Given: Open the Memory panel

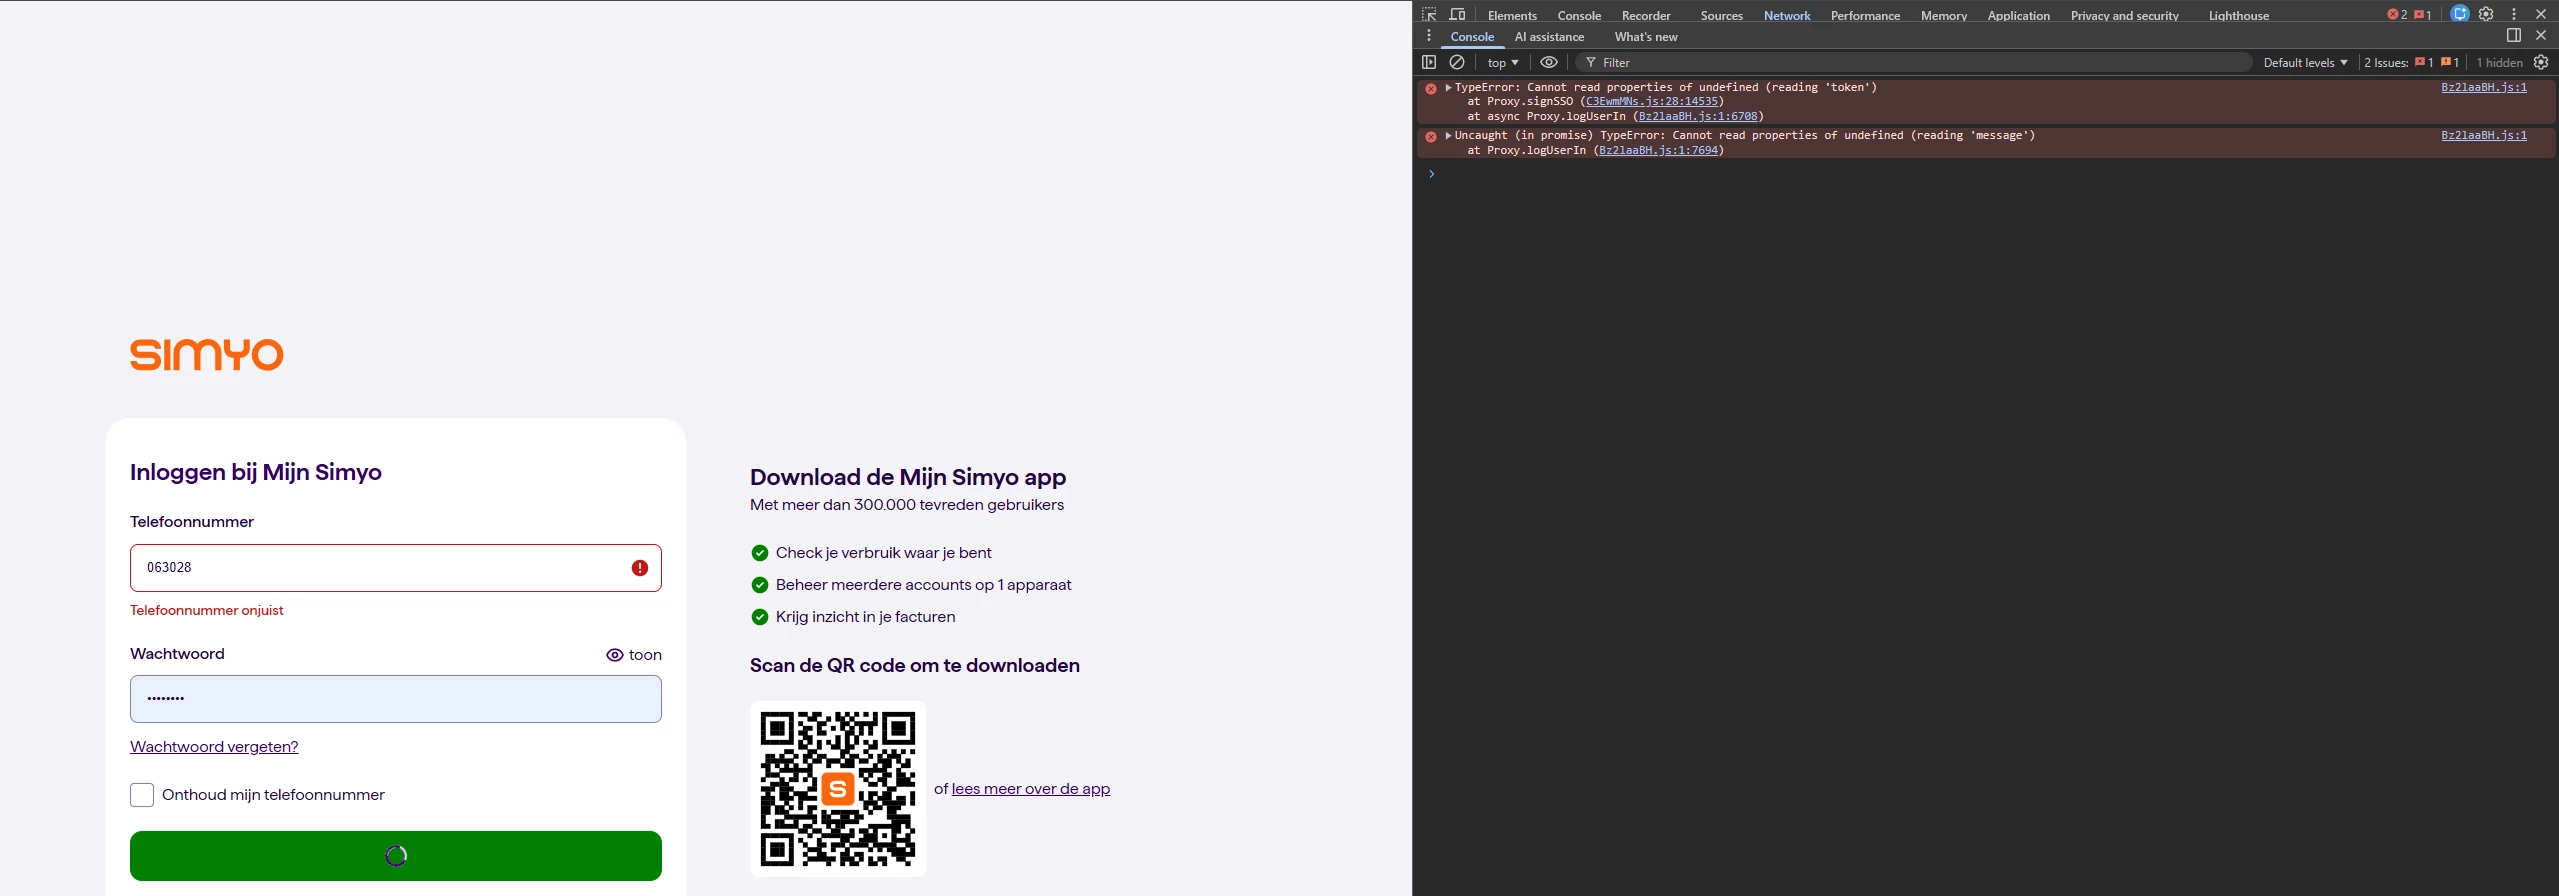Looking at the screenshot, I should point(1944,15).
